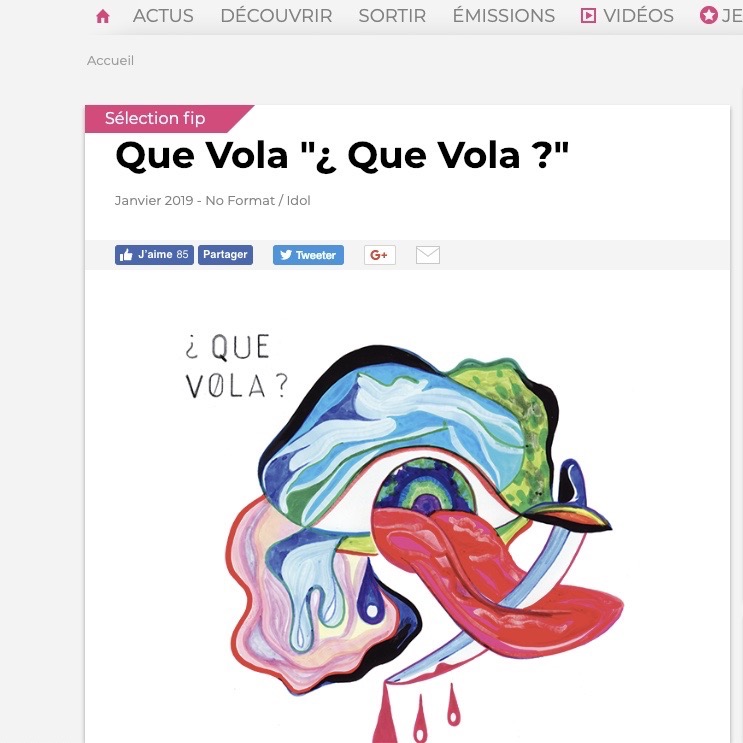Go to the home page icon
Screen dimensions: 743x743
[103, 17]
